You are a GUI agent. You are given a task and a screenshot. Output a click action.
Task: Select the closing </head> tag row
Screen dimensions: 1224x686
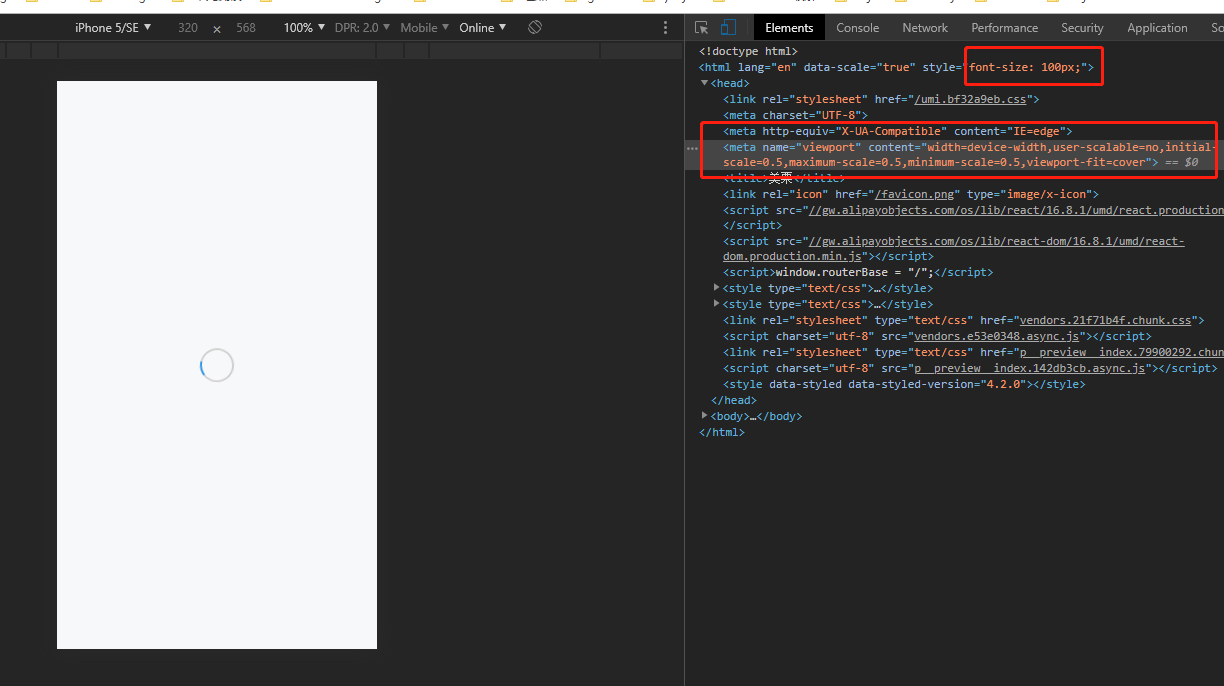(733, 400)
